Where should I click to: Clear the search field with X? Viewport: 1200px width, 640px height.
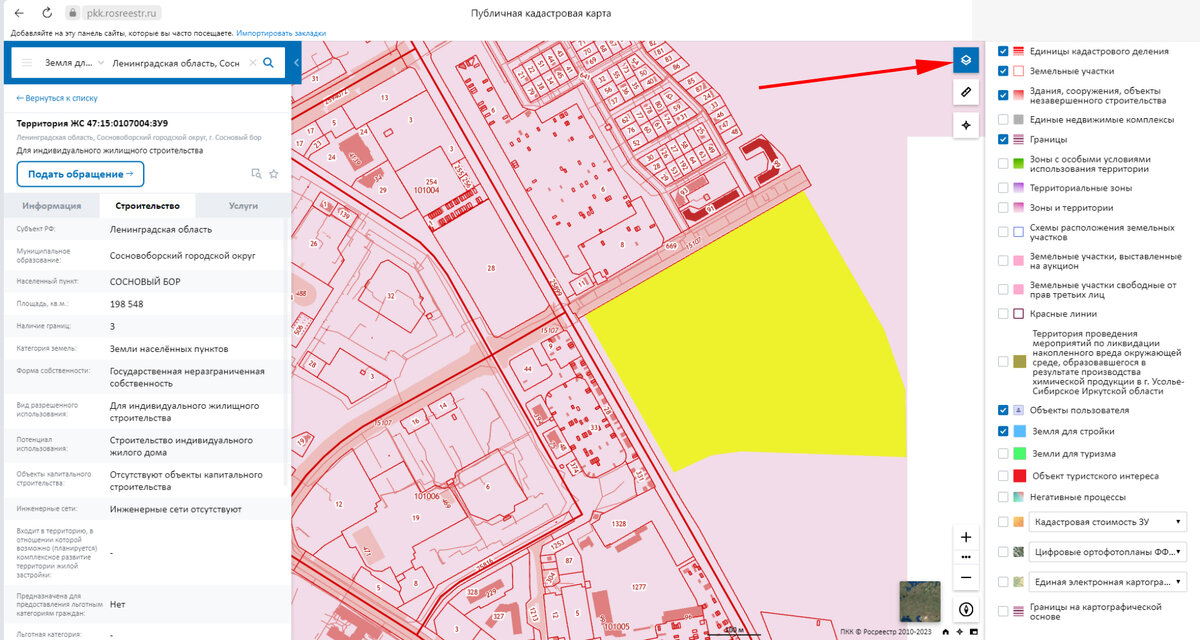point(252,63)
